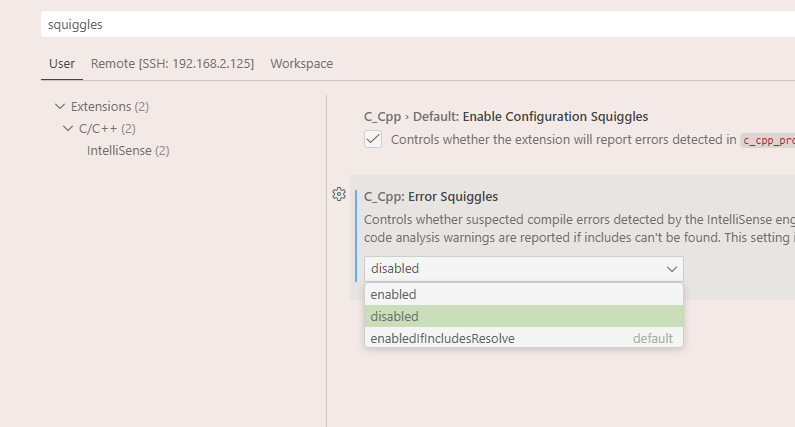Click the Error Squiggles combo box showing 'disabled'
Screen dimensions: 795x427
(510, 269)
